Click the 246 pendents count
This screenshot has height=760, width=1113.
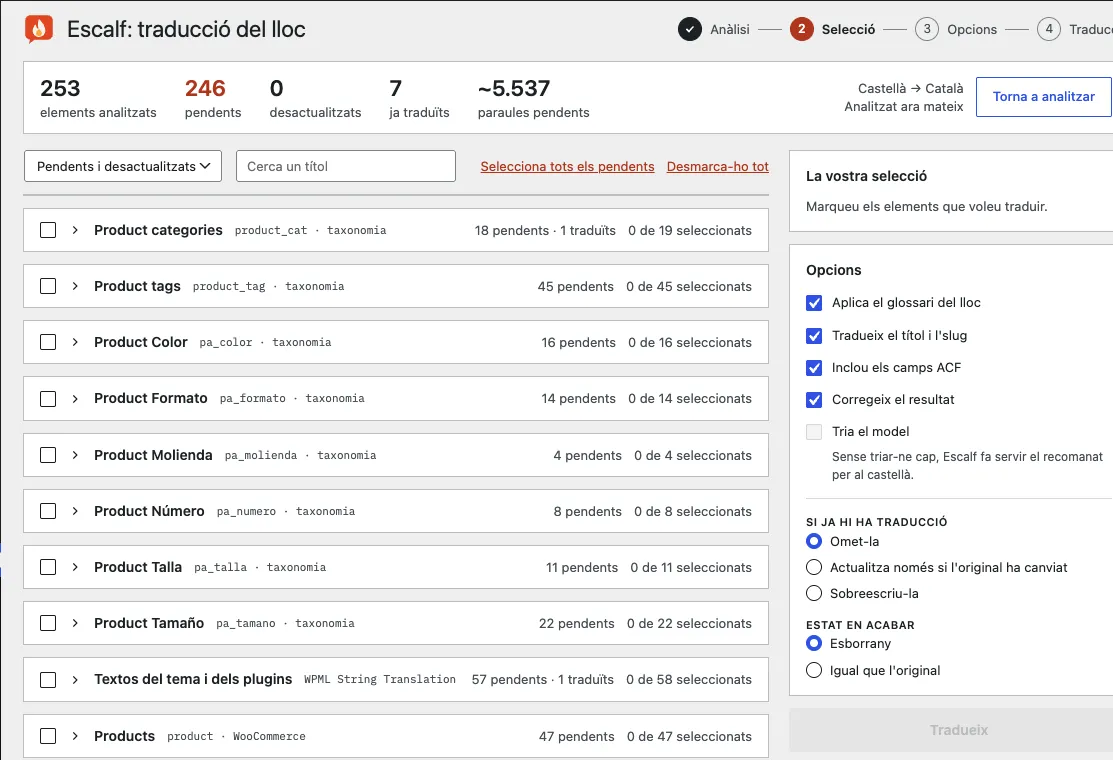[212, 98]
